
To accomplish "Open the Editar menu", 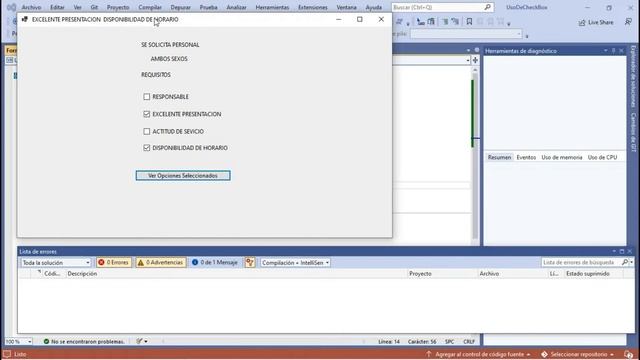I will click(57, 7).
